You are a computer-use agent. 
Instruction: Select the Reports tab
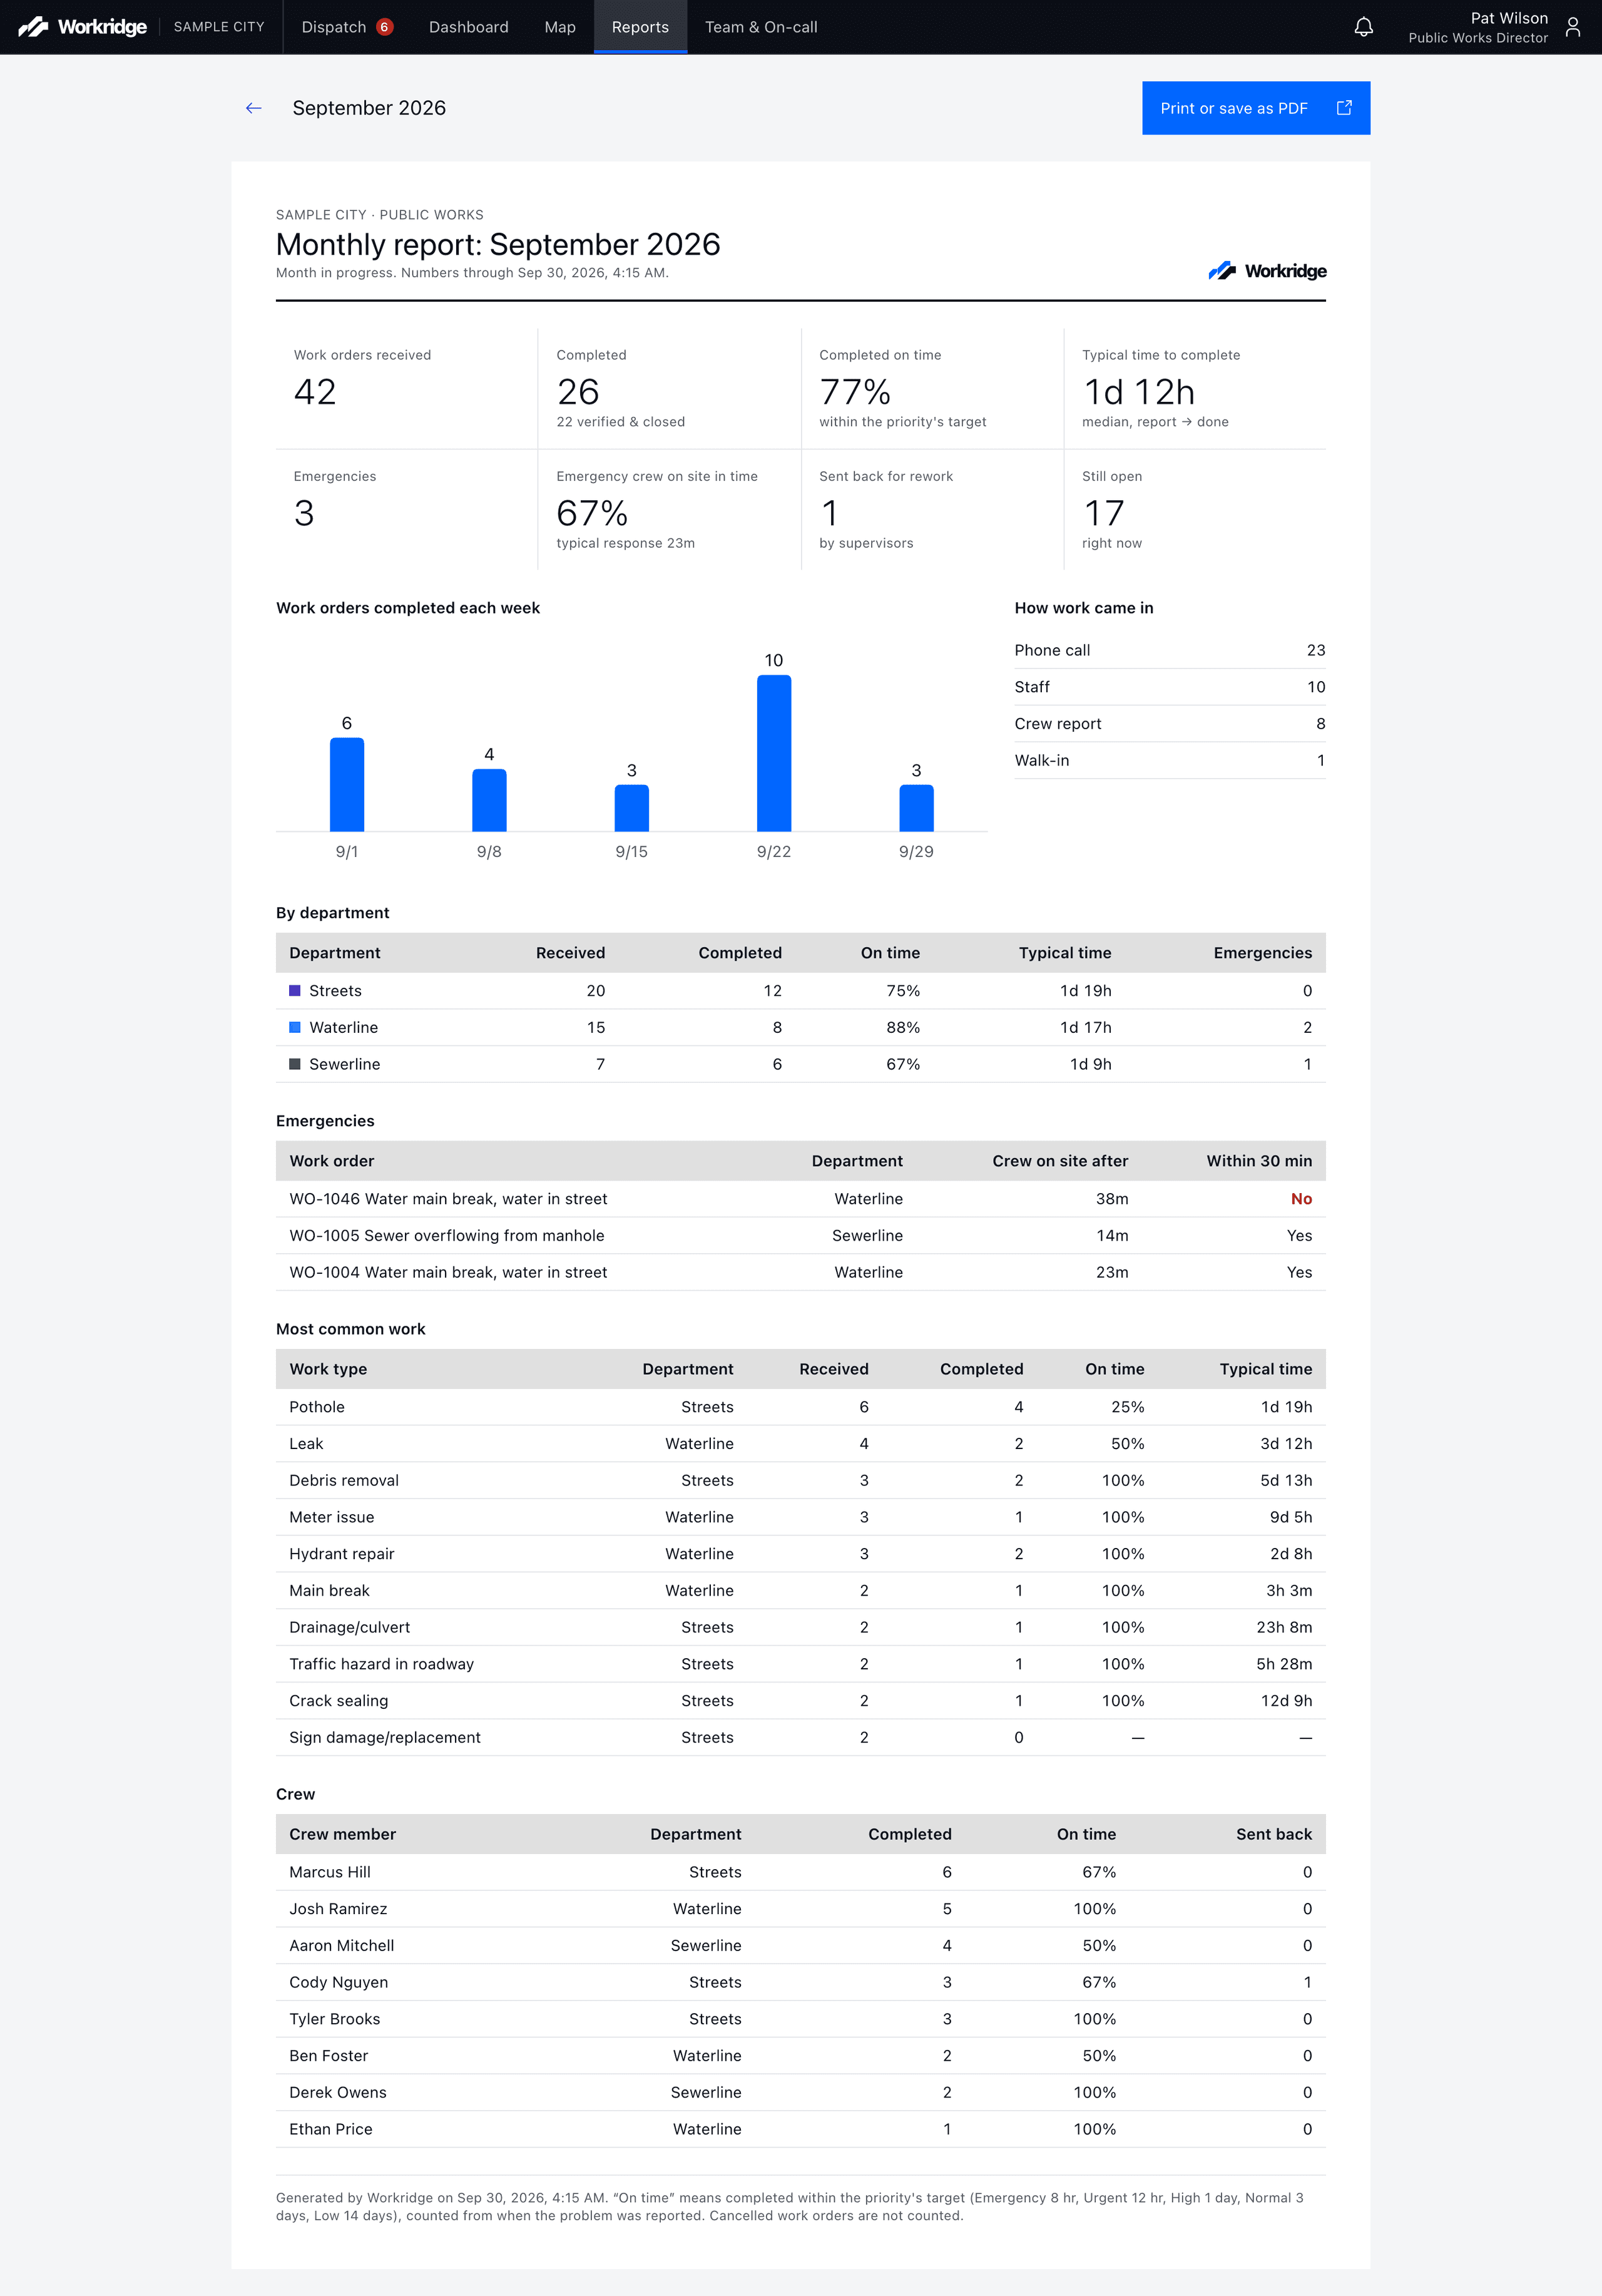(x=640, y=27)
